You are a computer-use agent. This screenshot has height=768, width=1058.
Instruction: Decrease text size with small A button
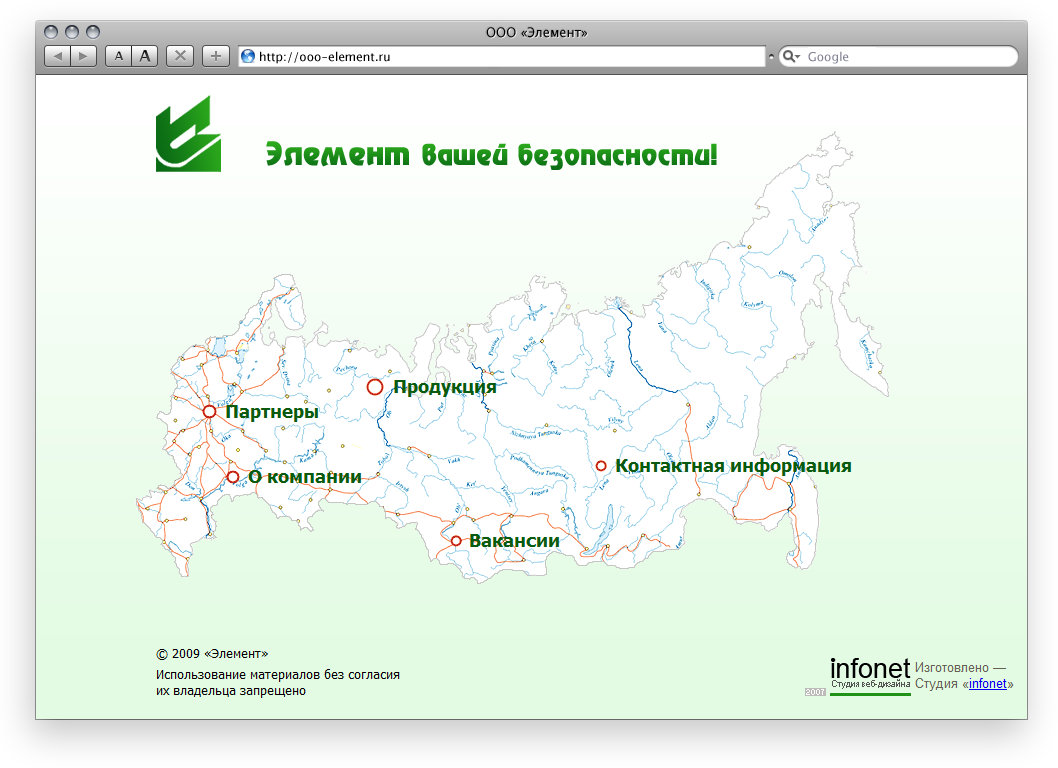pos(119,56)
